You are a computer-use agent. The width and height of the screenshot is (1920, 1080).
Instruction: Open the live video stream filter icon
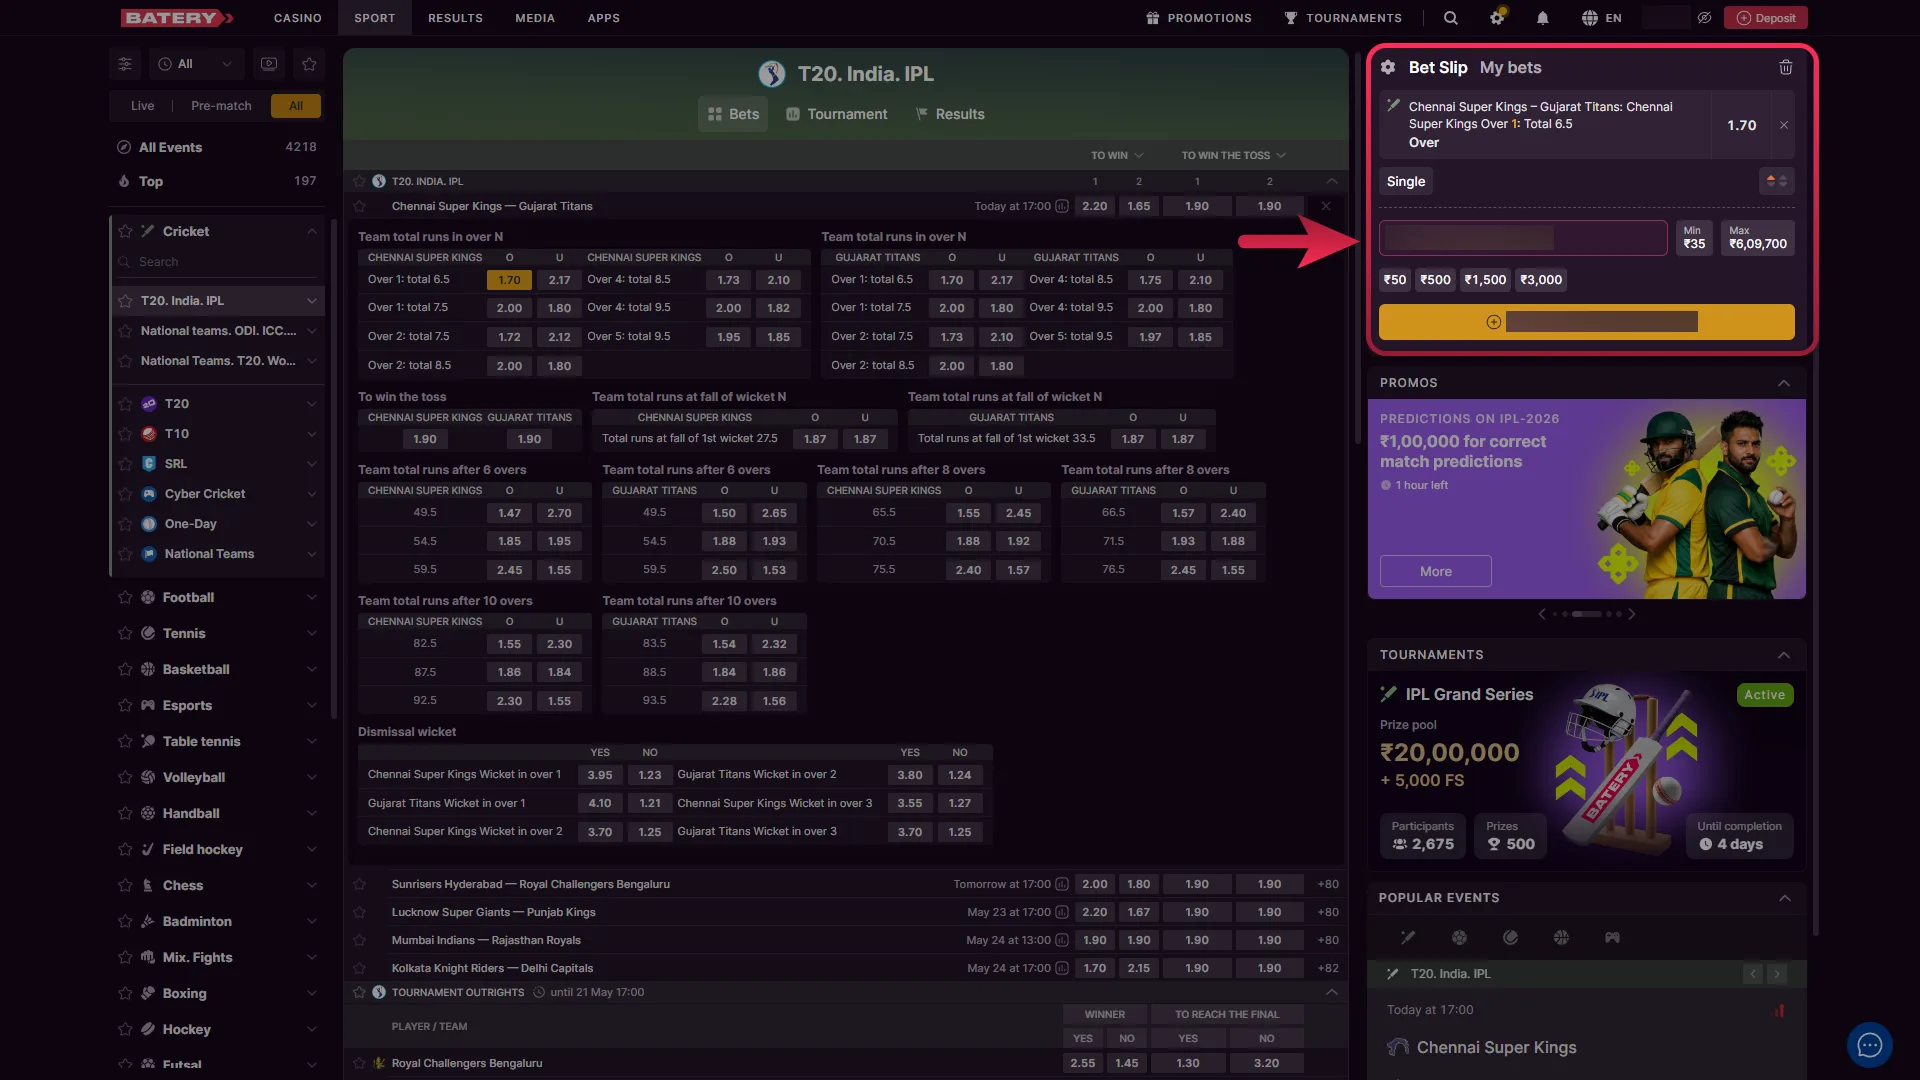[269, 64]
